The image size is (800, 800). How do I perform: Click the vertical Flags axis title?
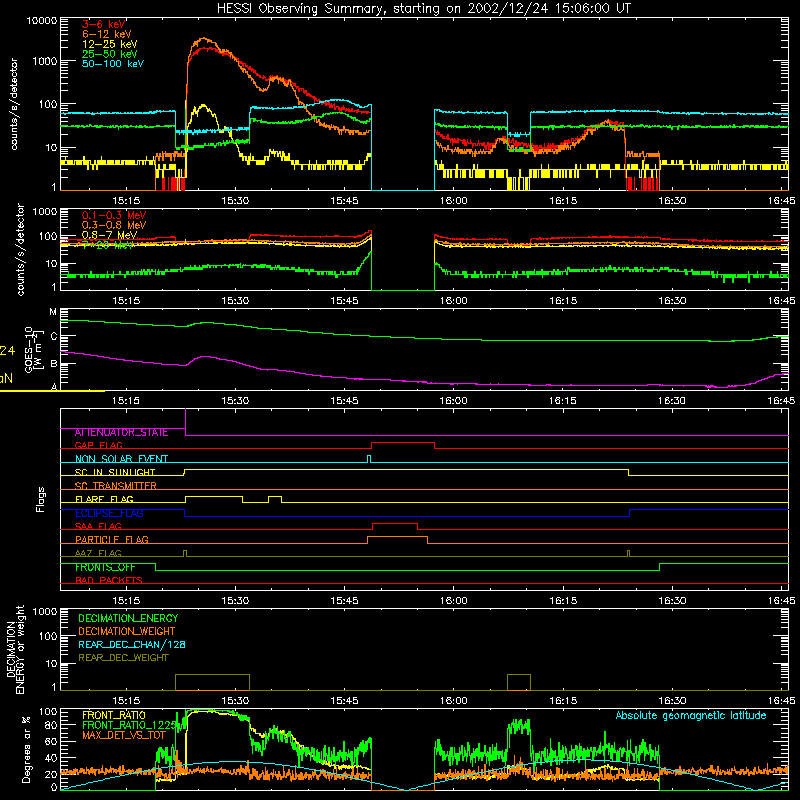point(41,499)
